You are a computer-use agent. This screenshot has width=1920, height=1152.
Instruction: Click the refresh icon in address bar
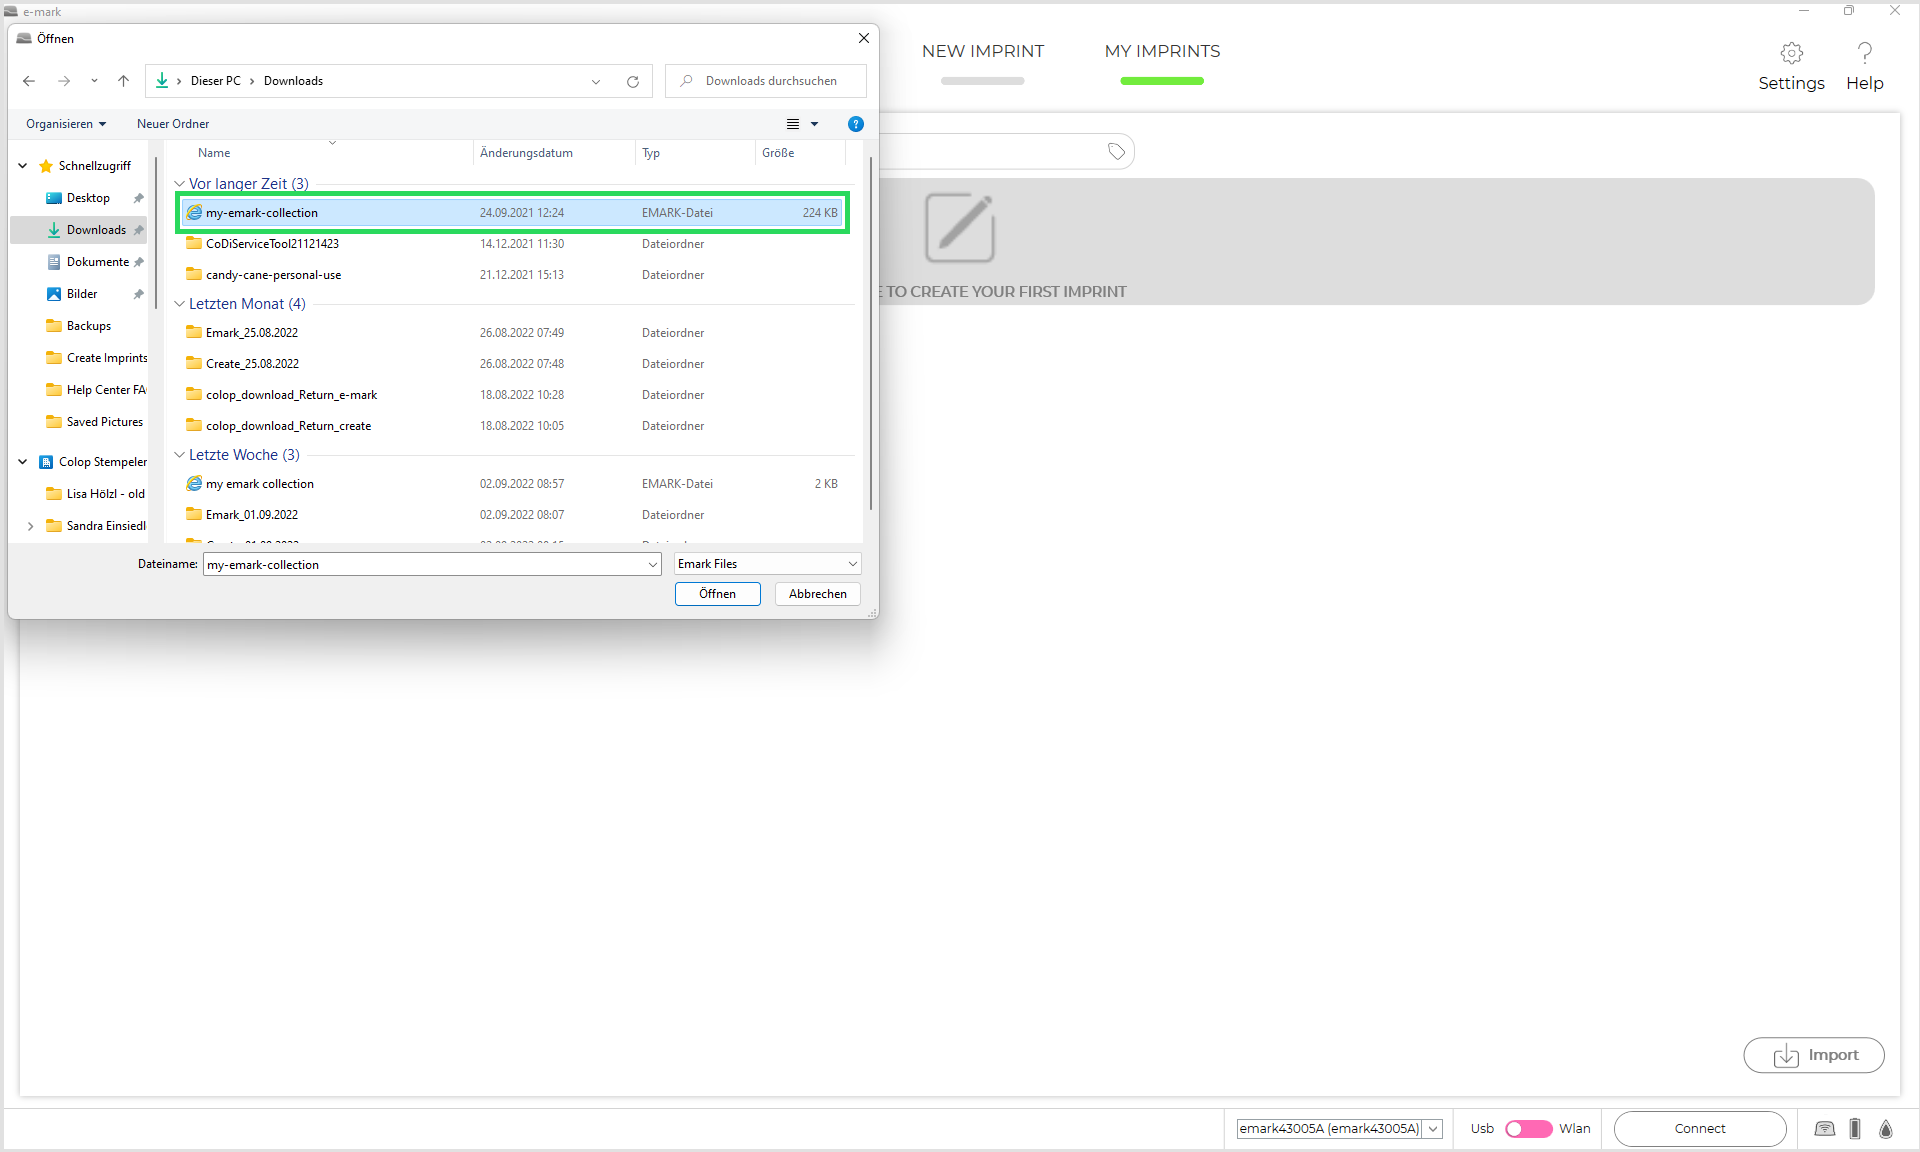click(633, 82)
